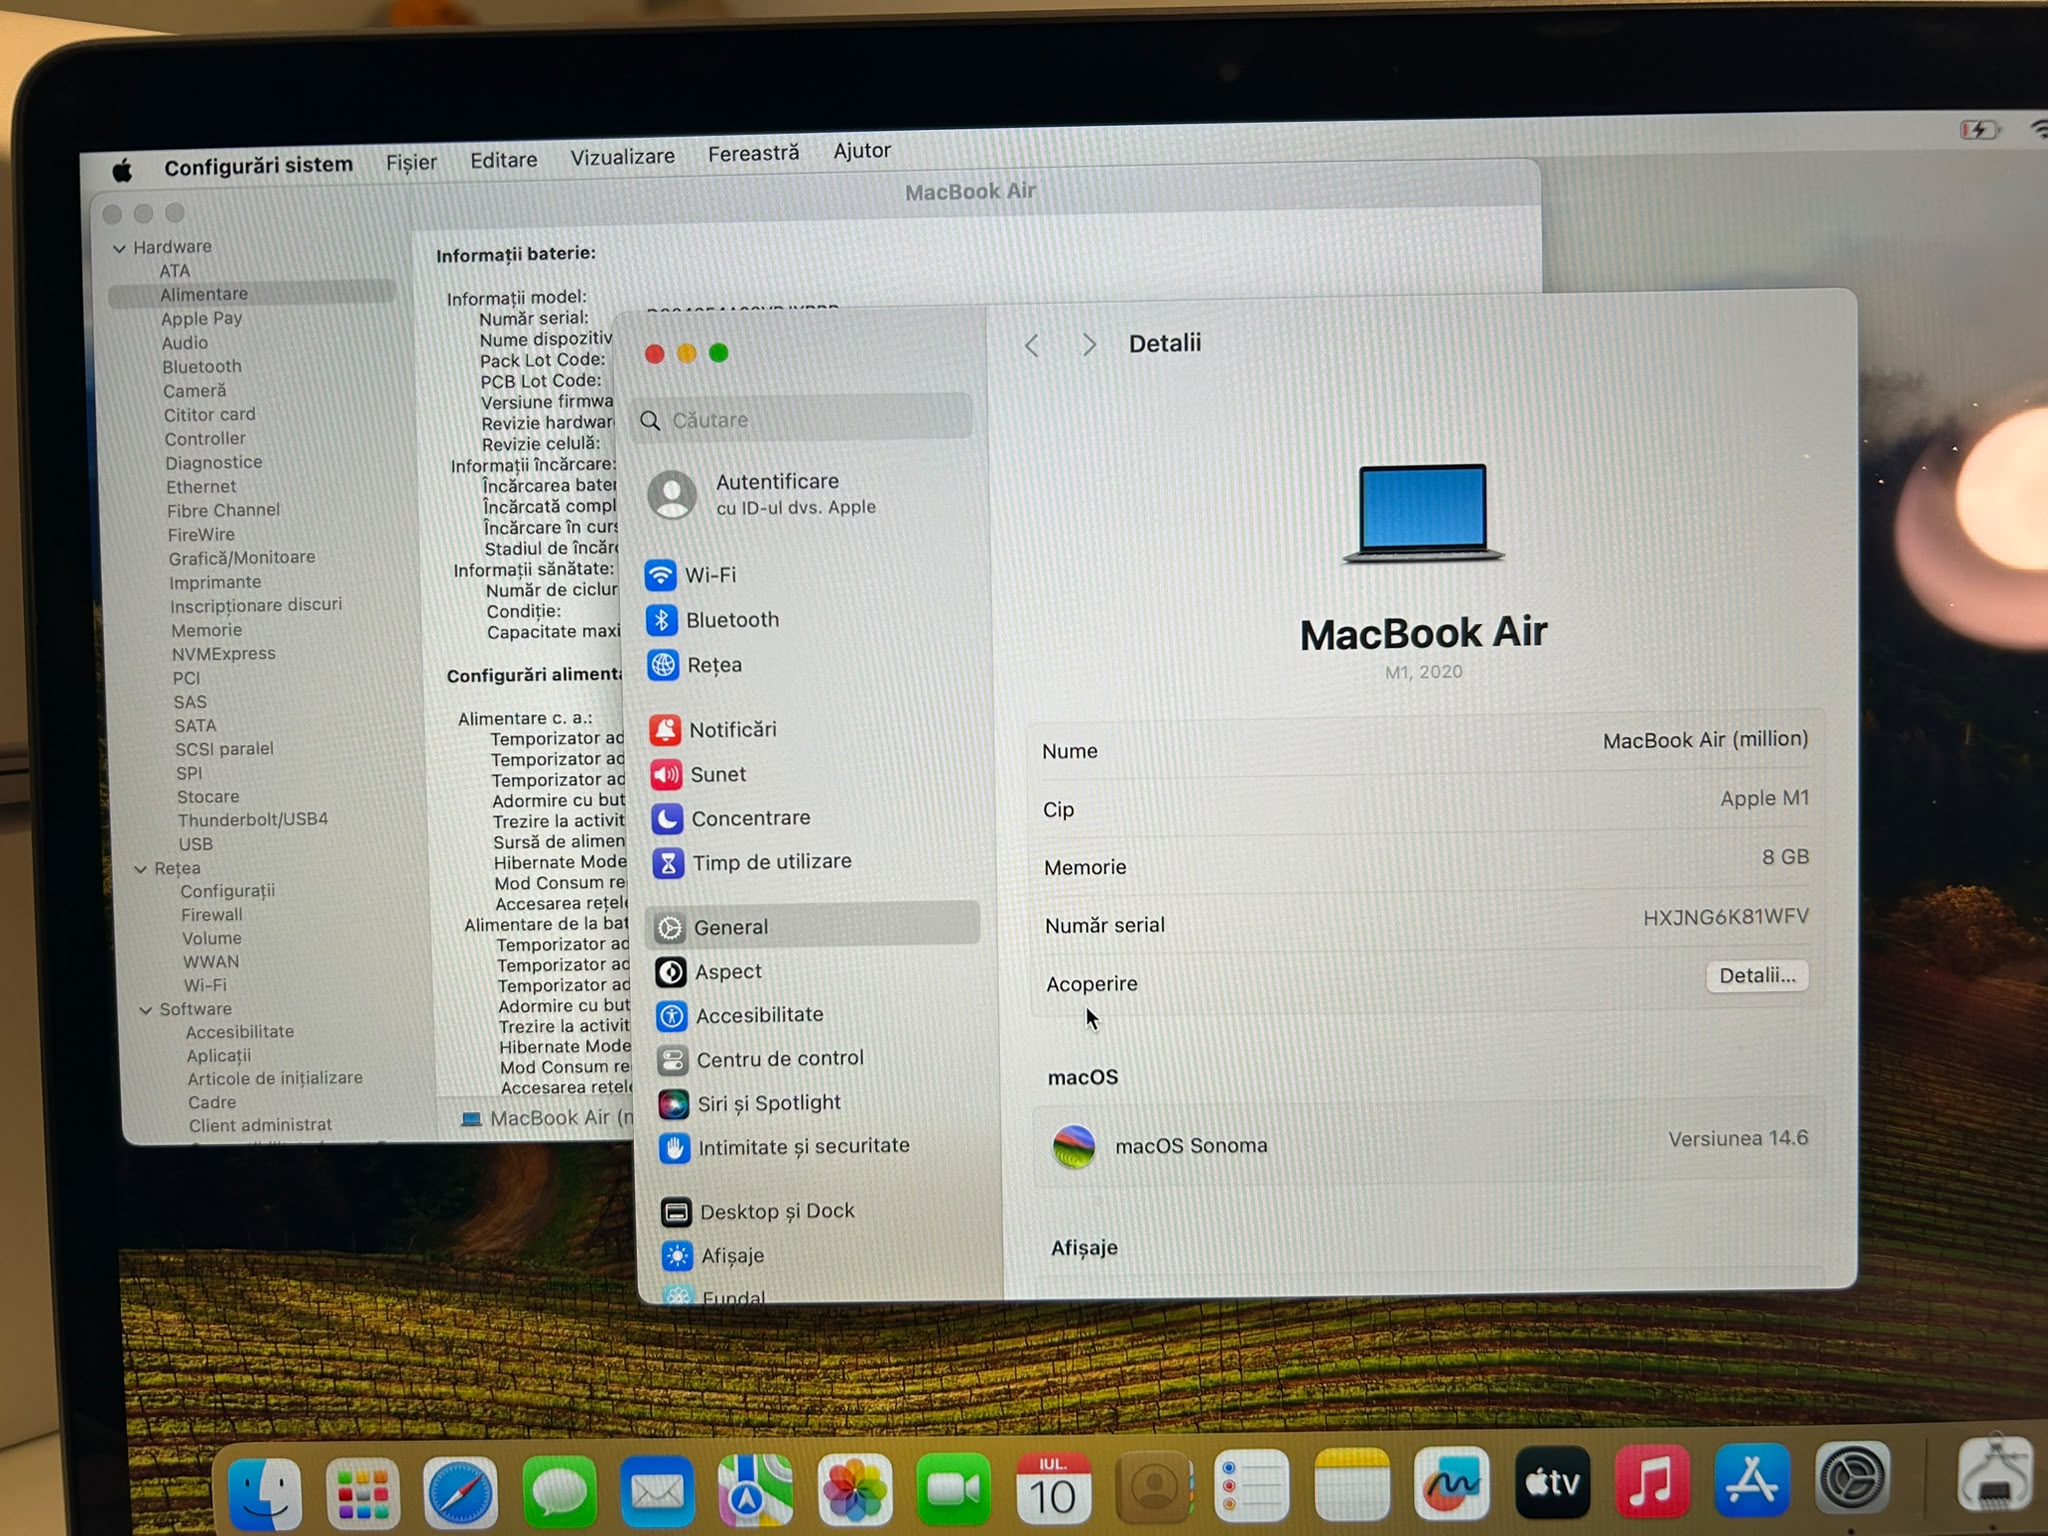Launch Safari from the Dock
This screenshot has width=2048, height=1536.
pos(460,1494)
